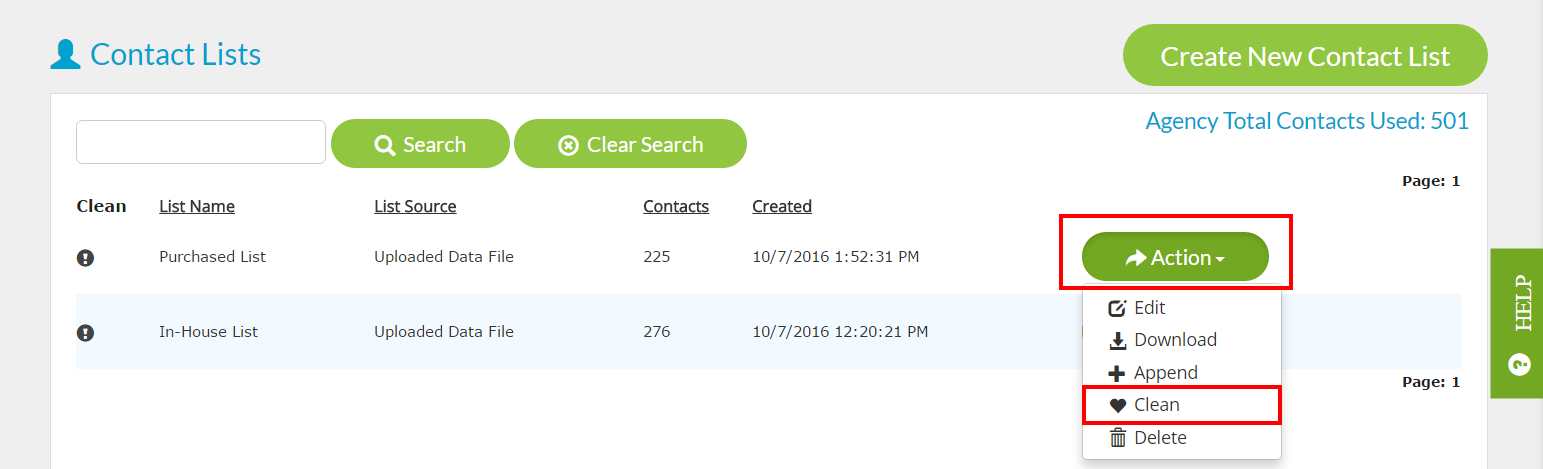Viewport: 1543px width, 469px height.
Task: Click the warning icon for In-House List
Action: point(86,333)
